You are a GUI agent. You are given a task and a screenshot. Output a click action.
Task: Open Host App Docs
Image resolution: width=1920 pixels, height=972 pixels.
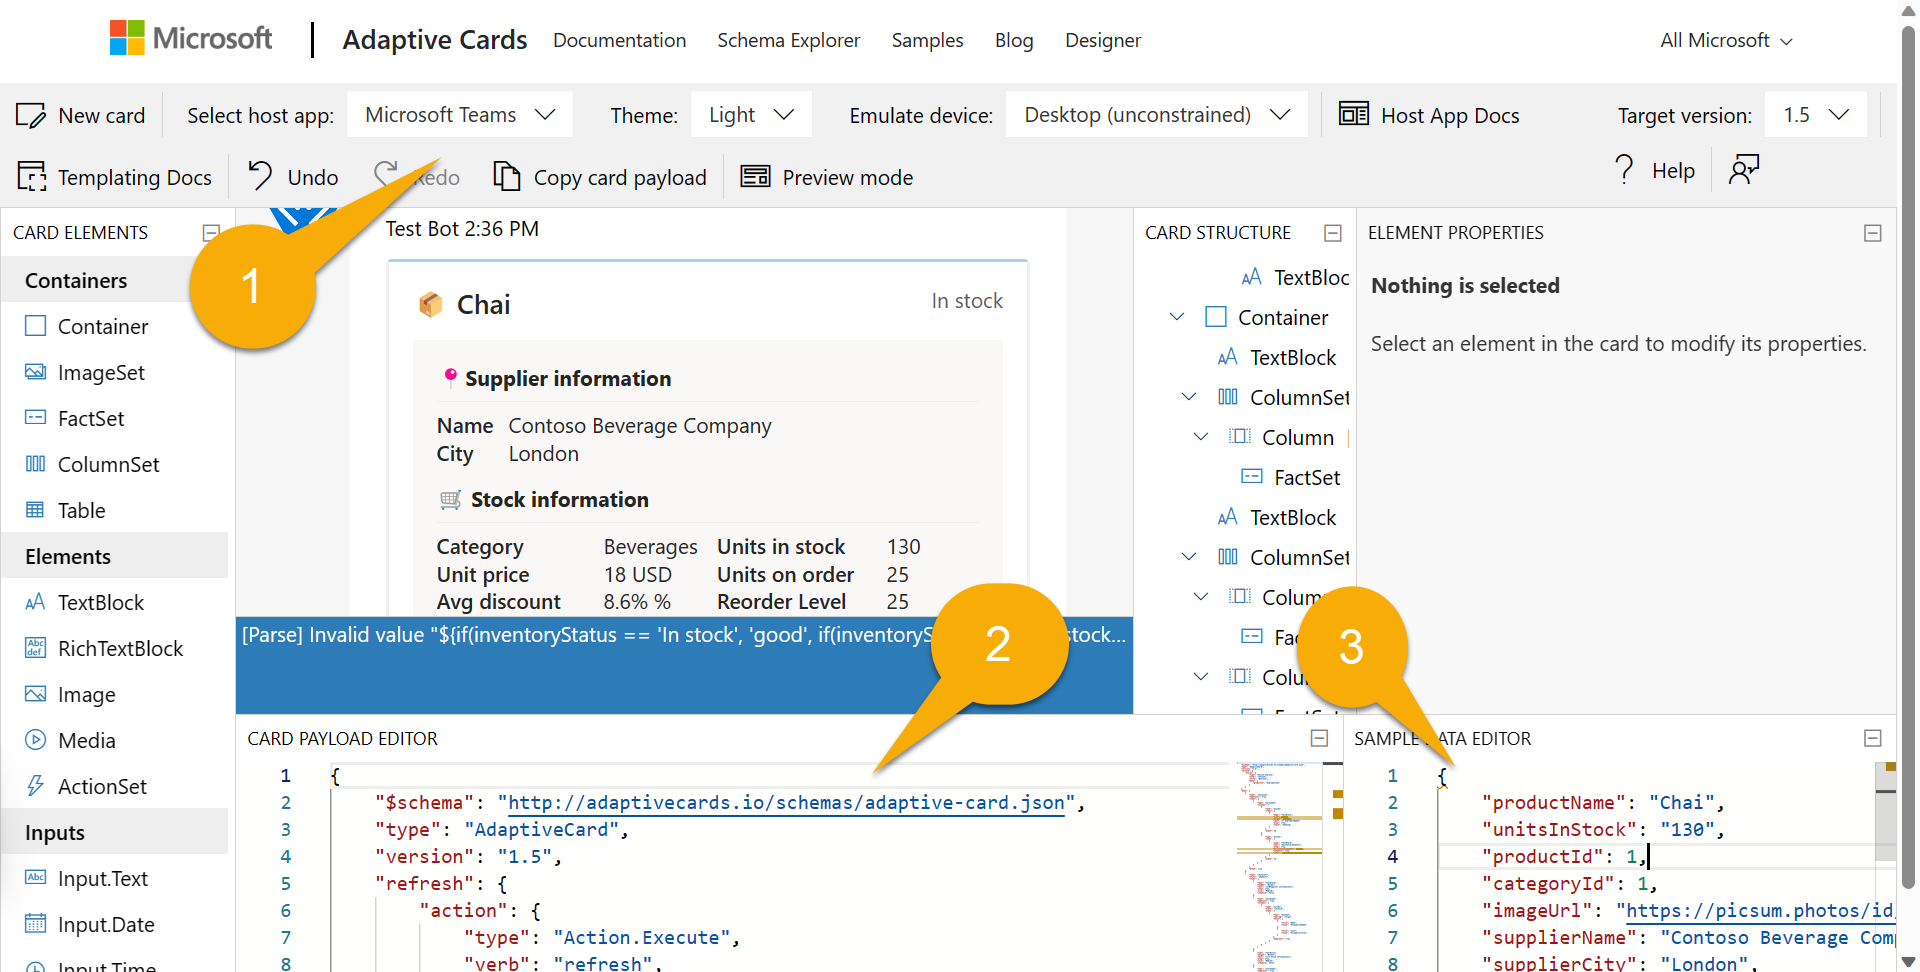(1430, 116)
